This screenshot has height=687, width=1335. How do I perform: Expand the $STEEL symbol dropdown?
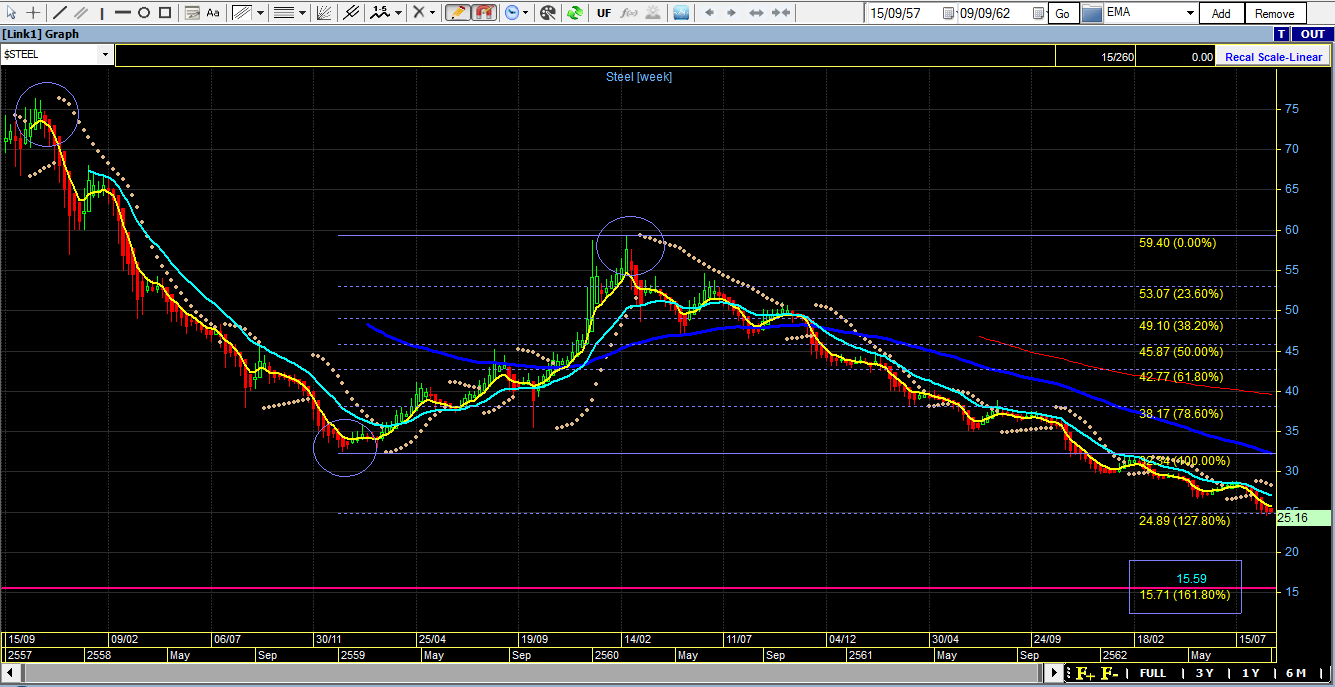coord(105,54)
